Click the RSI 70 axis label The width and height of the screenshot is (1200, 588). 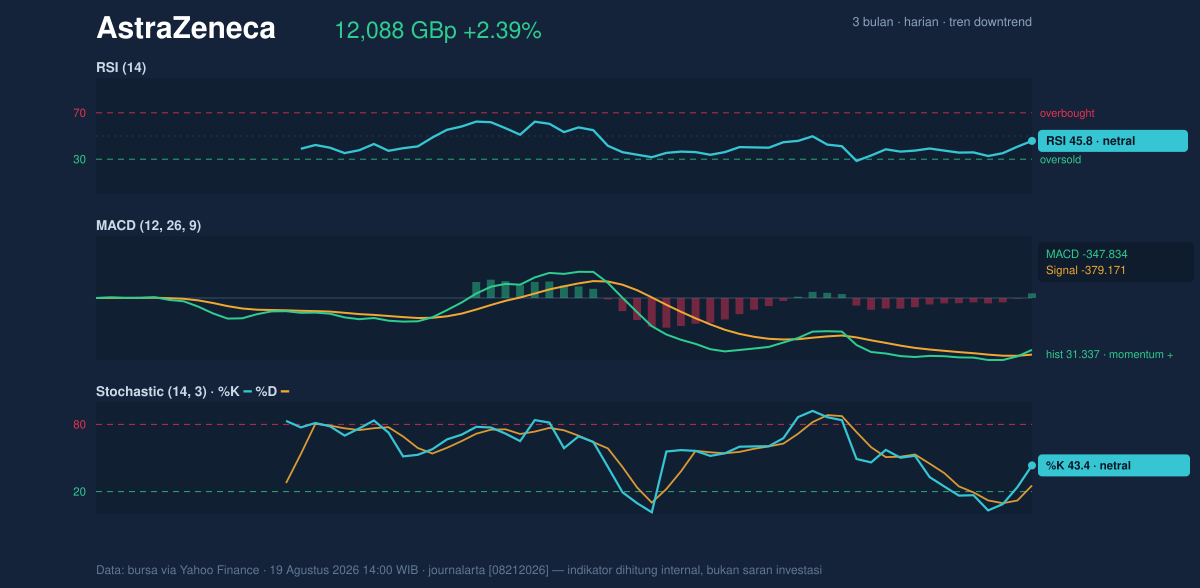[x=79, y=113]
